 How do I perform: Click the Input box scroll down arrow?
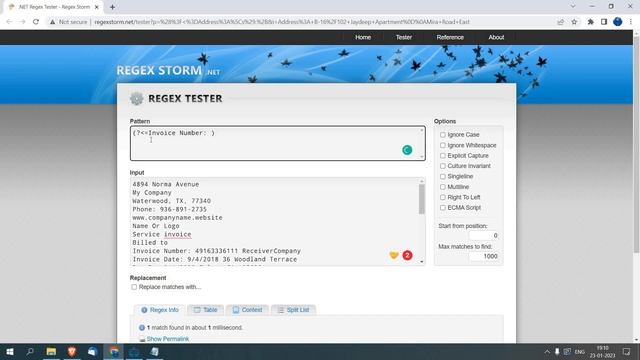(422, 262)
